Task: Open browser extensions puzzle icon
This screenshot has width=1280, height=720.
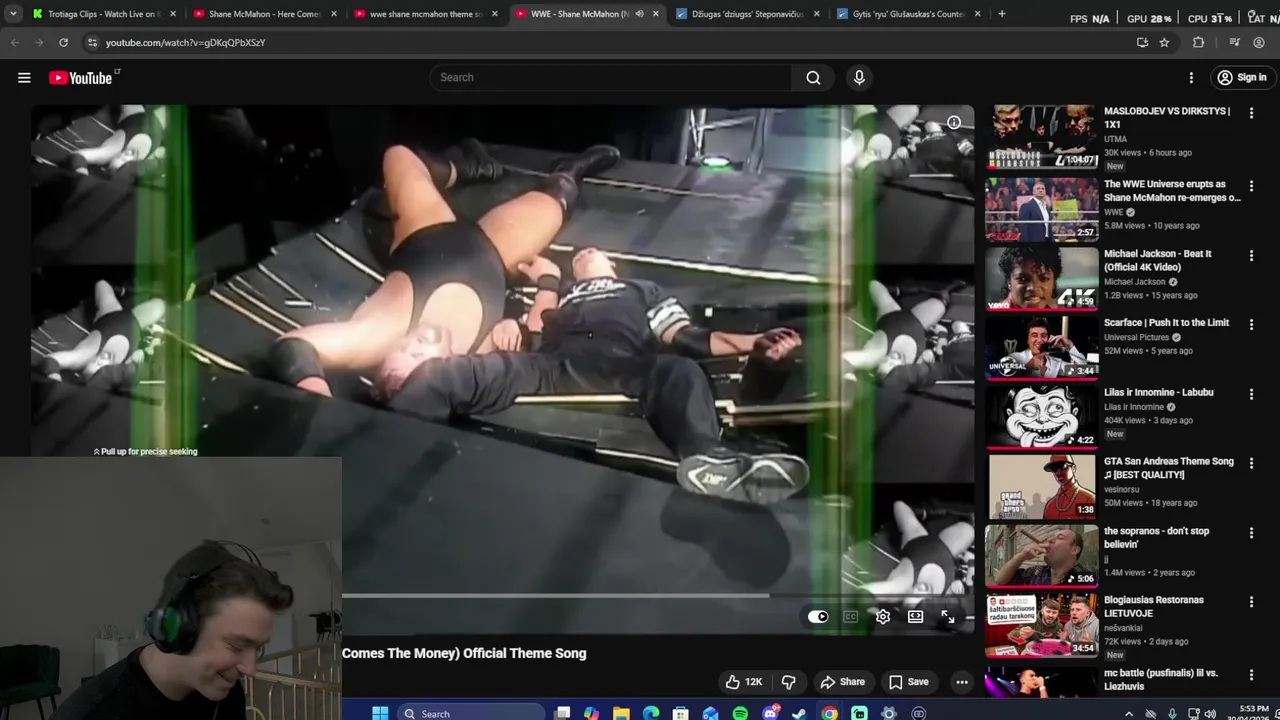Action: (x=1198, y=42)
